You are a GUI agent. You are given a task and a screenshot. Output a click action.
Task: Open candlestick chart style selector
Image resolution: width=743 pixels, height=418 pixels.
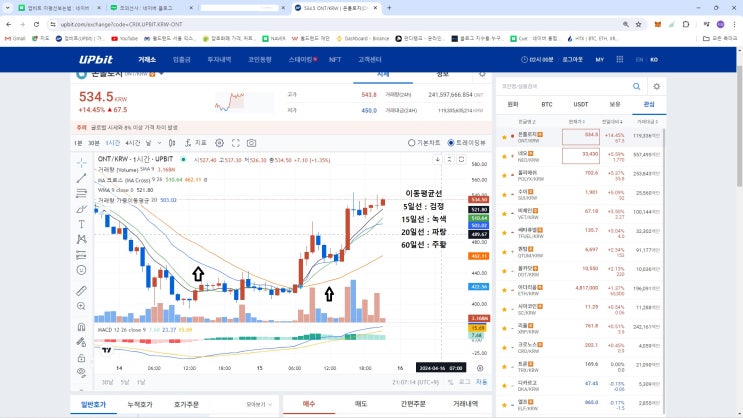coord(172,143)
